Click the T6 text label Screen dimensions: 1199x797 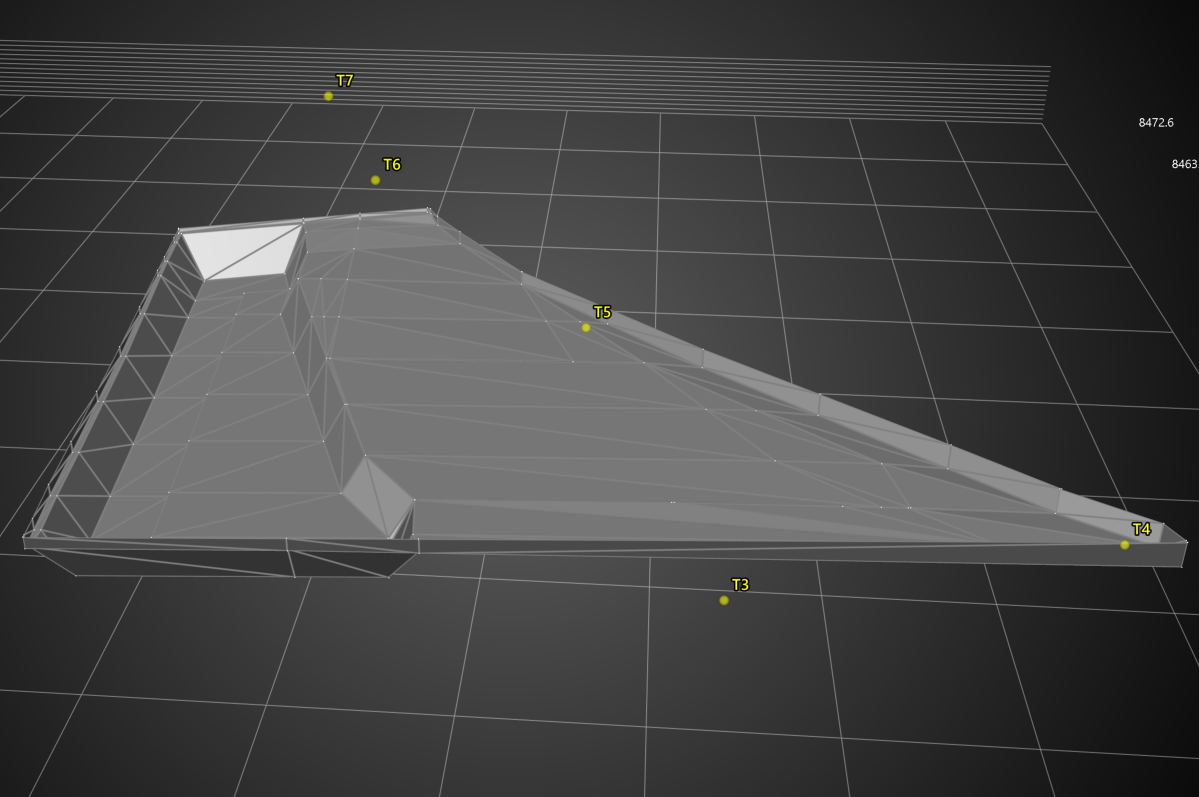tap(392, 165)
